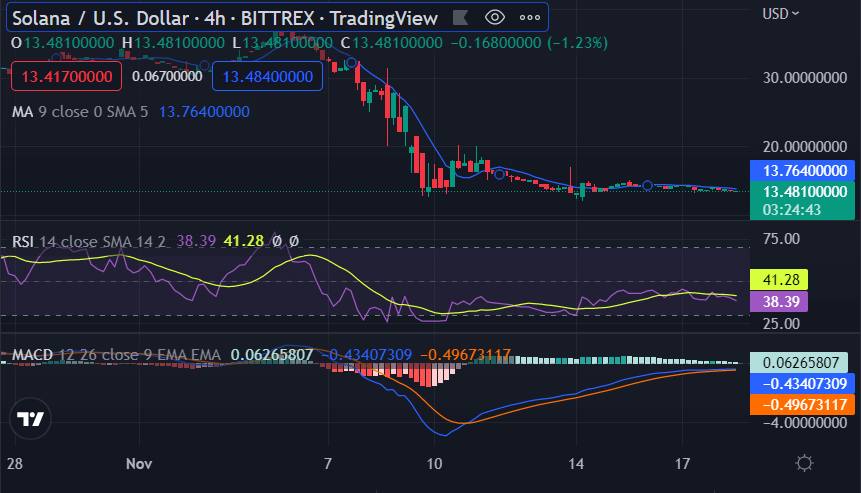Click the 14 date label on time axis

[576, 464]
